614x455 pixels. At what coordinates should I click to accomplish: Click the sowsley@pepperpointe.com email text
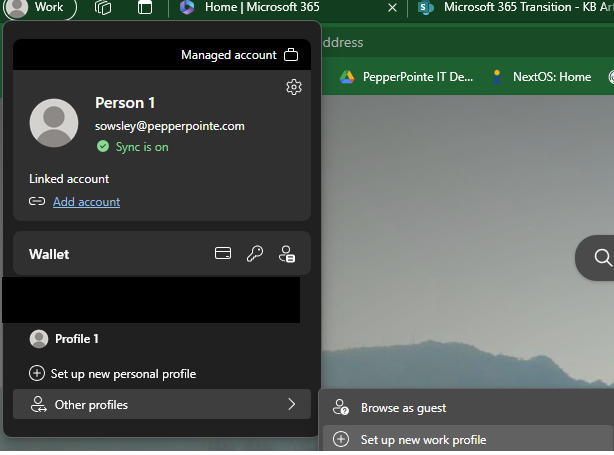click(170, 126)
